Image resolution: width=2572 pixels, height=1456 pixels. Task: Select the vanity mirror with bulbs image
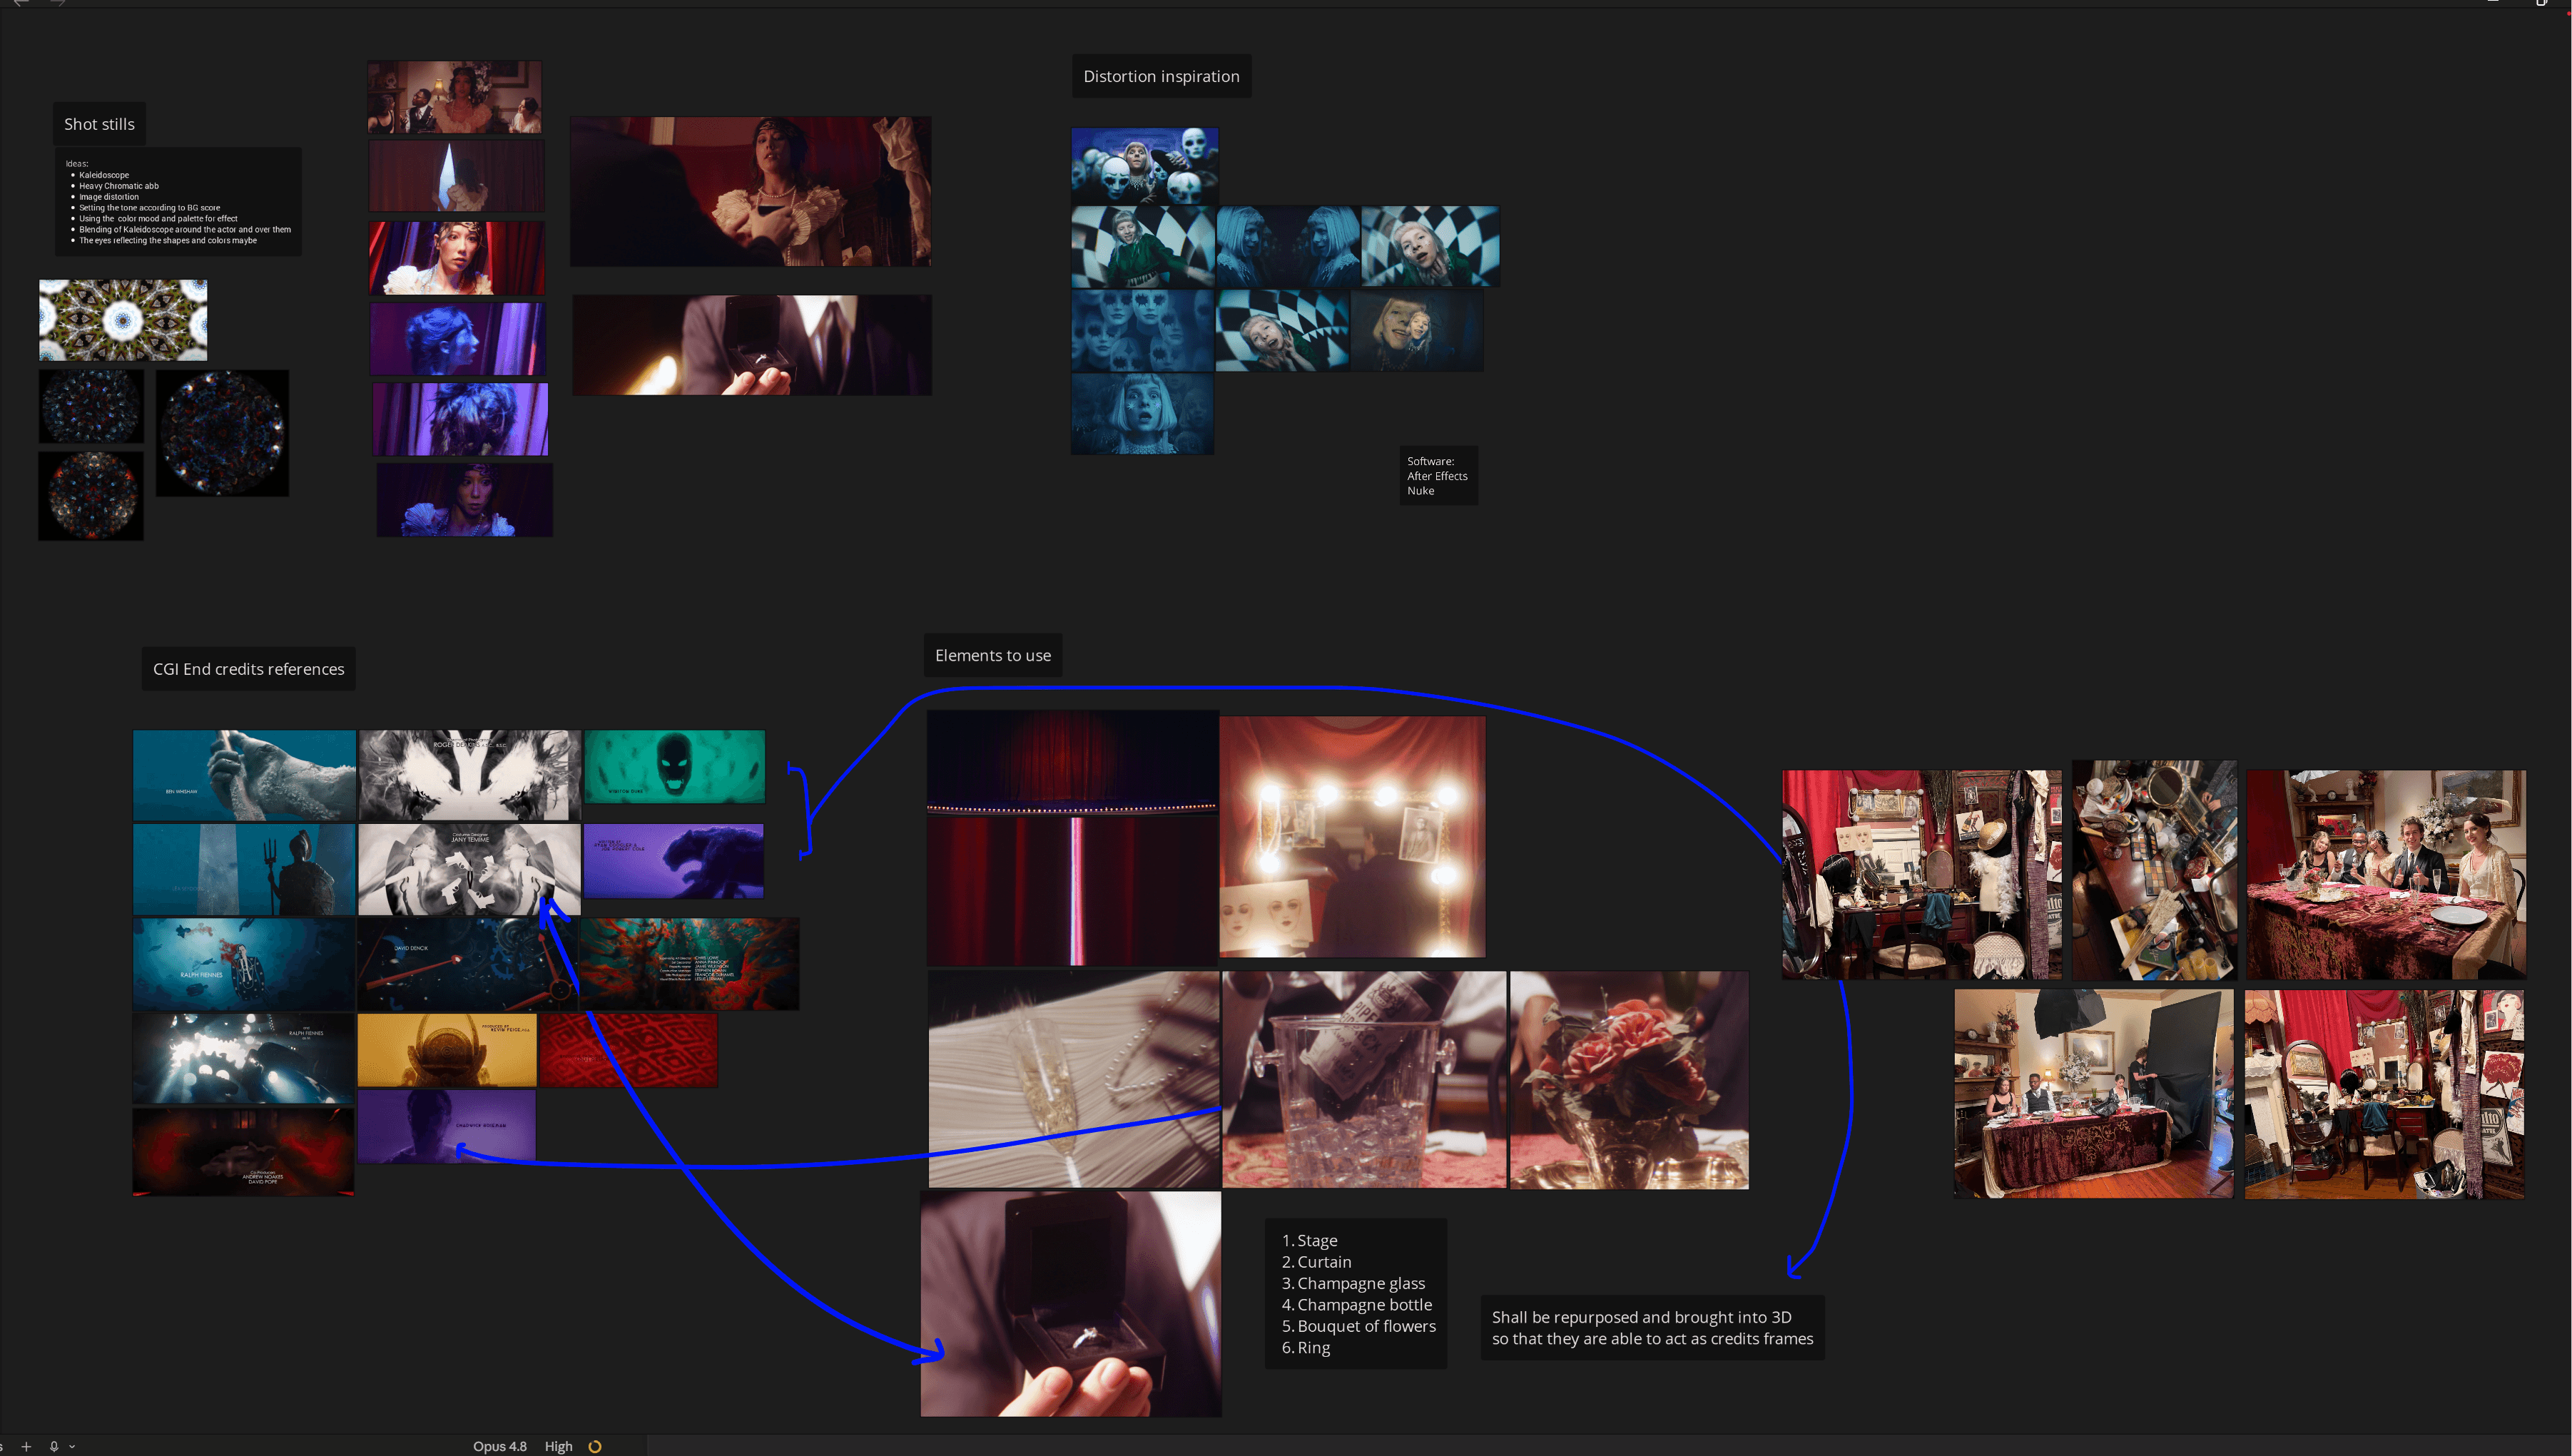(x=1353, y=836)
